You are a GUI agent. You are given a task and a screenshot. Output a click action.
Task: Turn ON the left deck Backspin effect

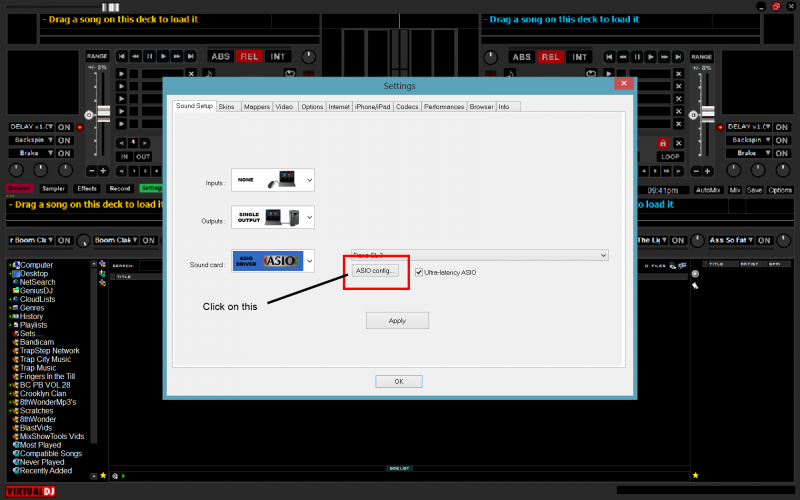click(64, 140)
